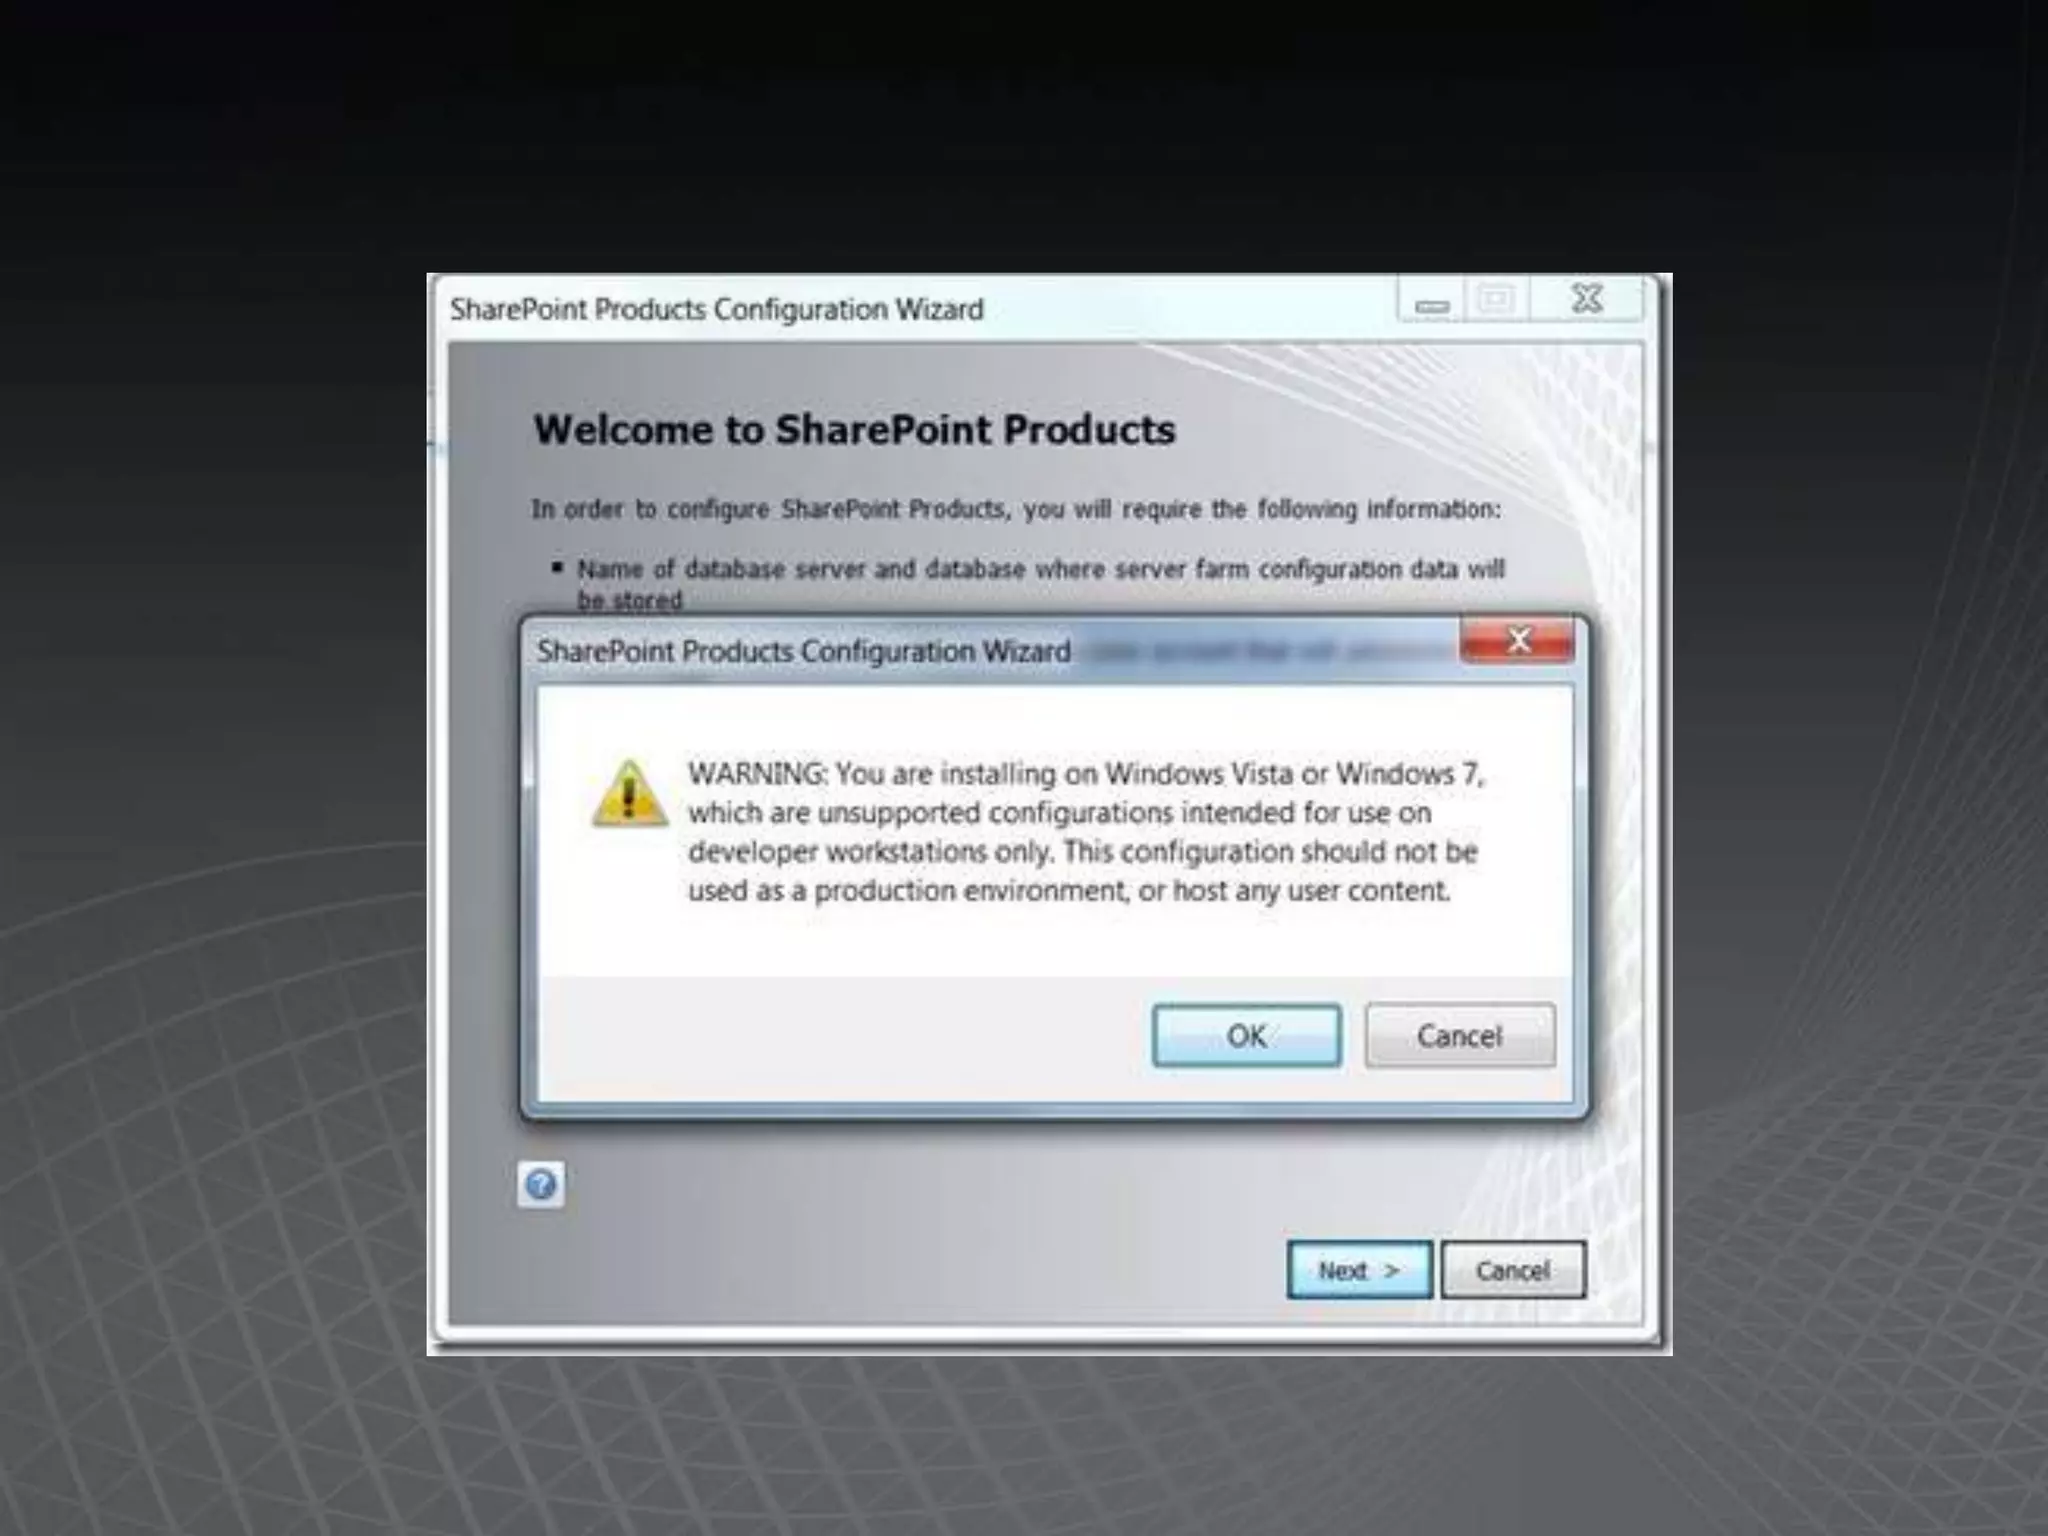The height and width of the screenshot is (1536, 2048).
Task: Click the Next > wizard button
Action: click(x=1359, y=1270)
